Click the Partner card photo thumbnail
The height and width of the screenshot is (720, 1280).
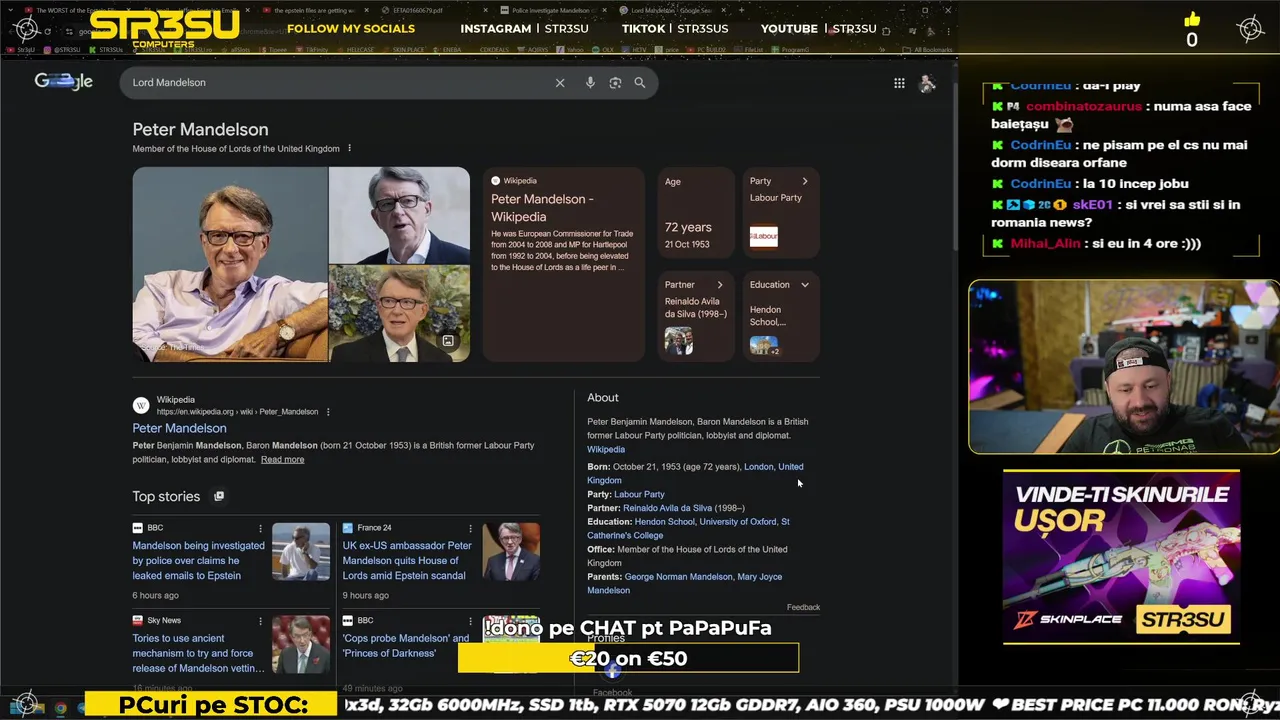click(x=678, y=340)
